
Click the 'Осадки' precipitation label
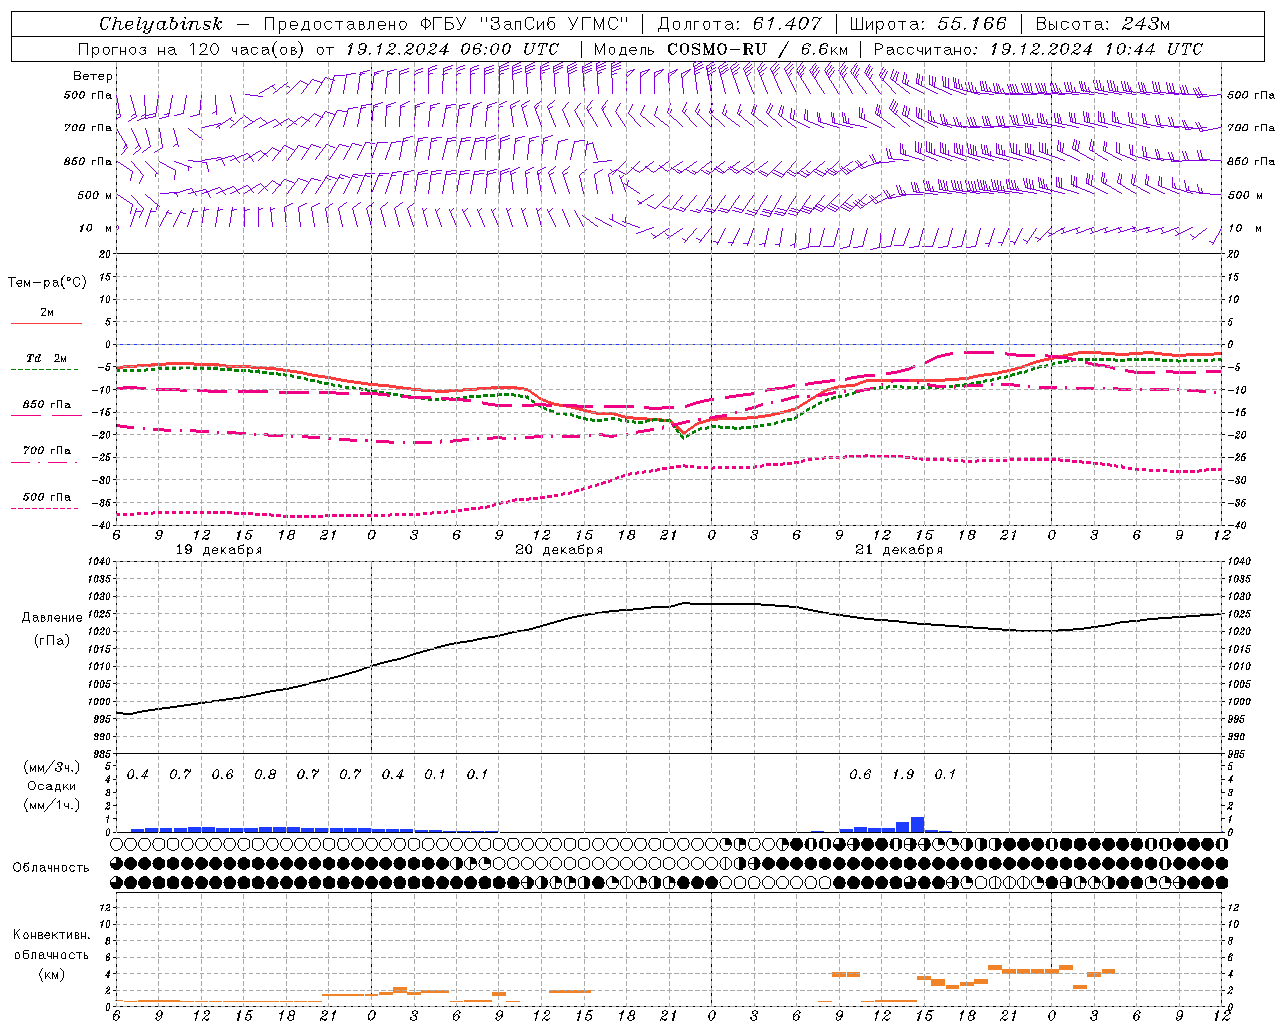(x=52, y=786)
